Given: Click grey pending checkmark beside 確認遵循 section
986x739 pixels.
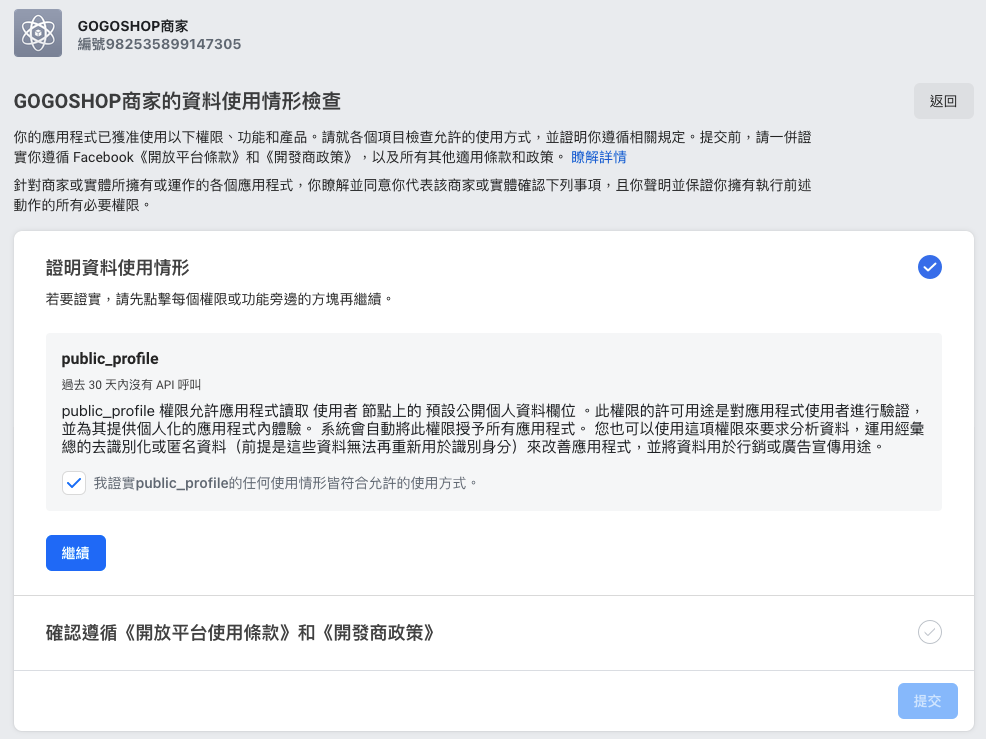Looking at the screenshot, I should (929, 632).
